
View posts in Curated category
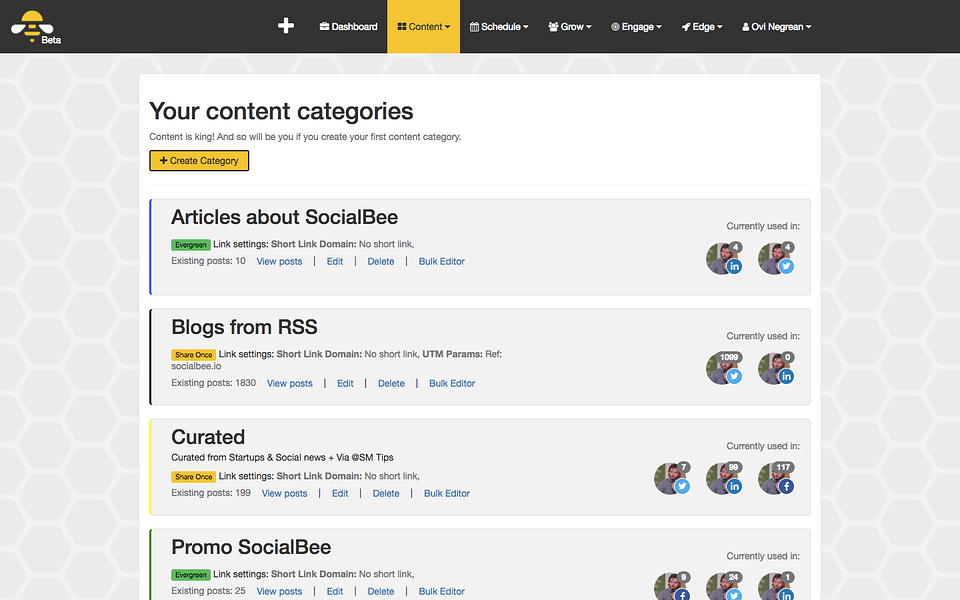285,493
